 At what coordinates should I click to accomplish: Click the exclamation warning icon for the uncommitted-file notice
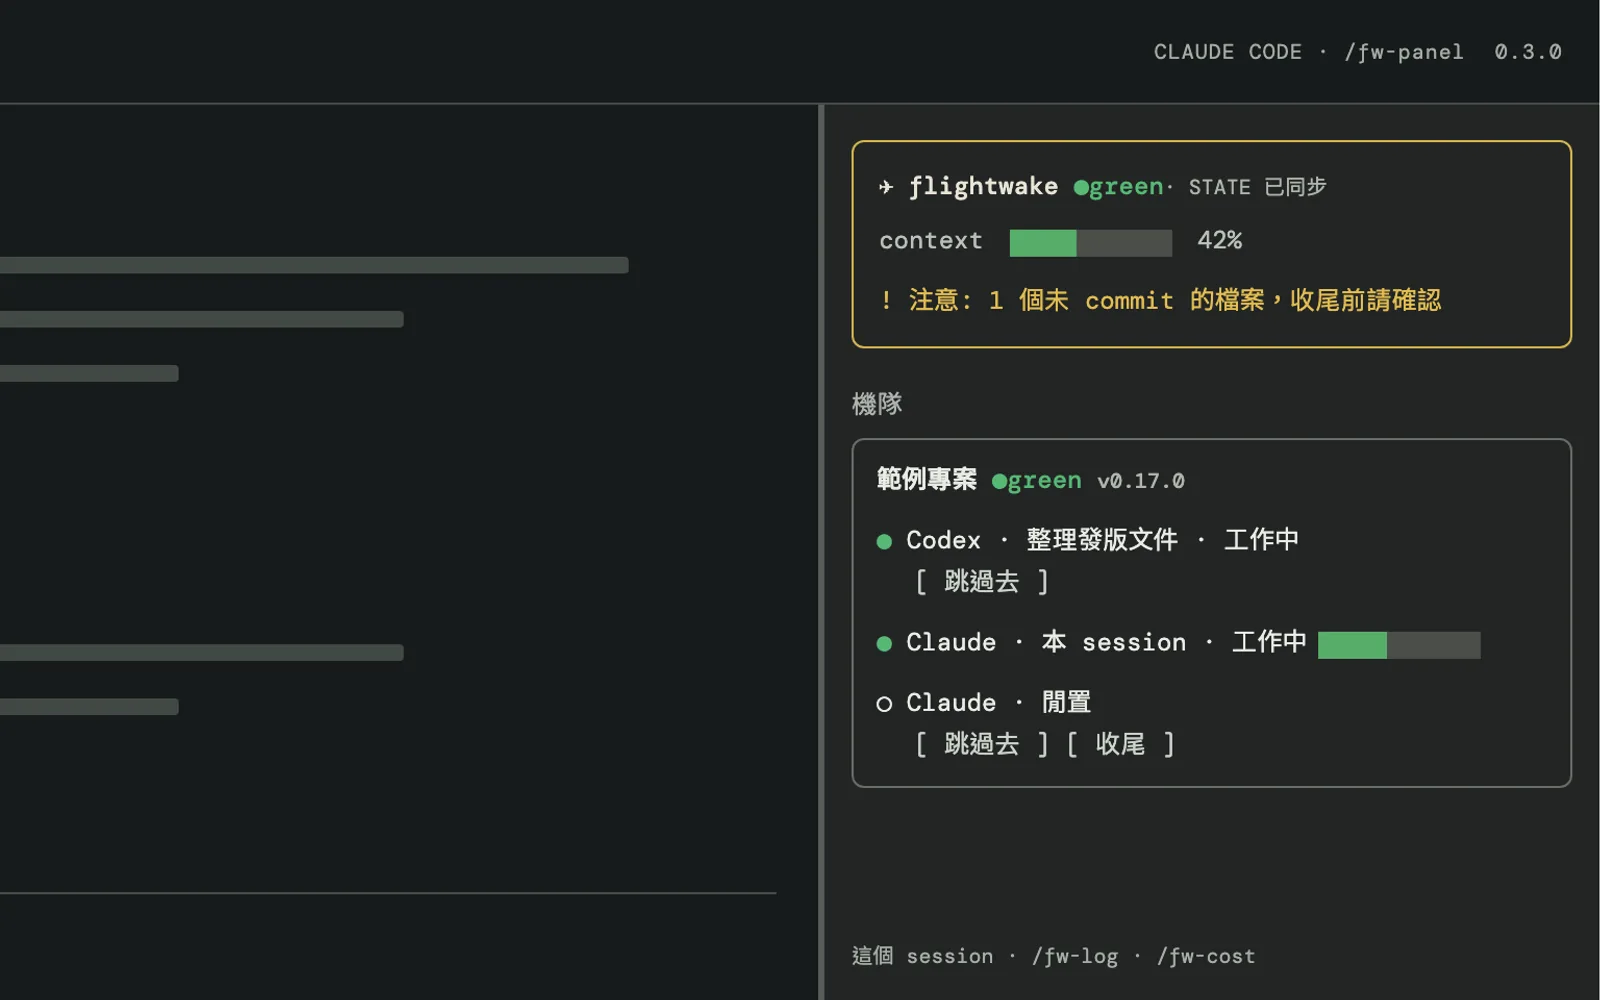[886, 300]
